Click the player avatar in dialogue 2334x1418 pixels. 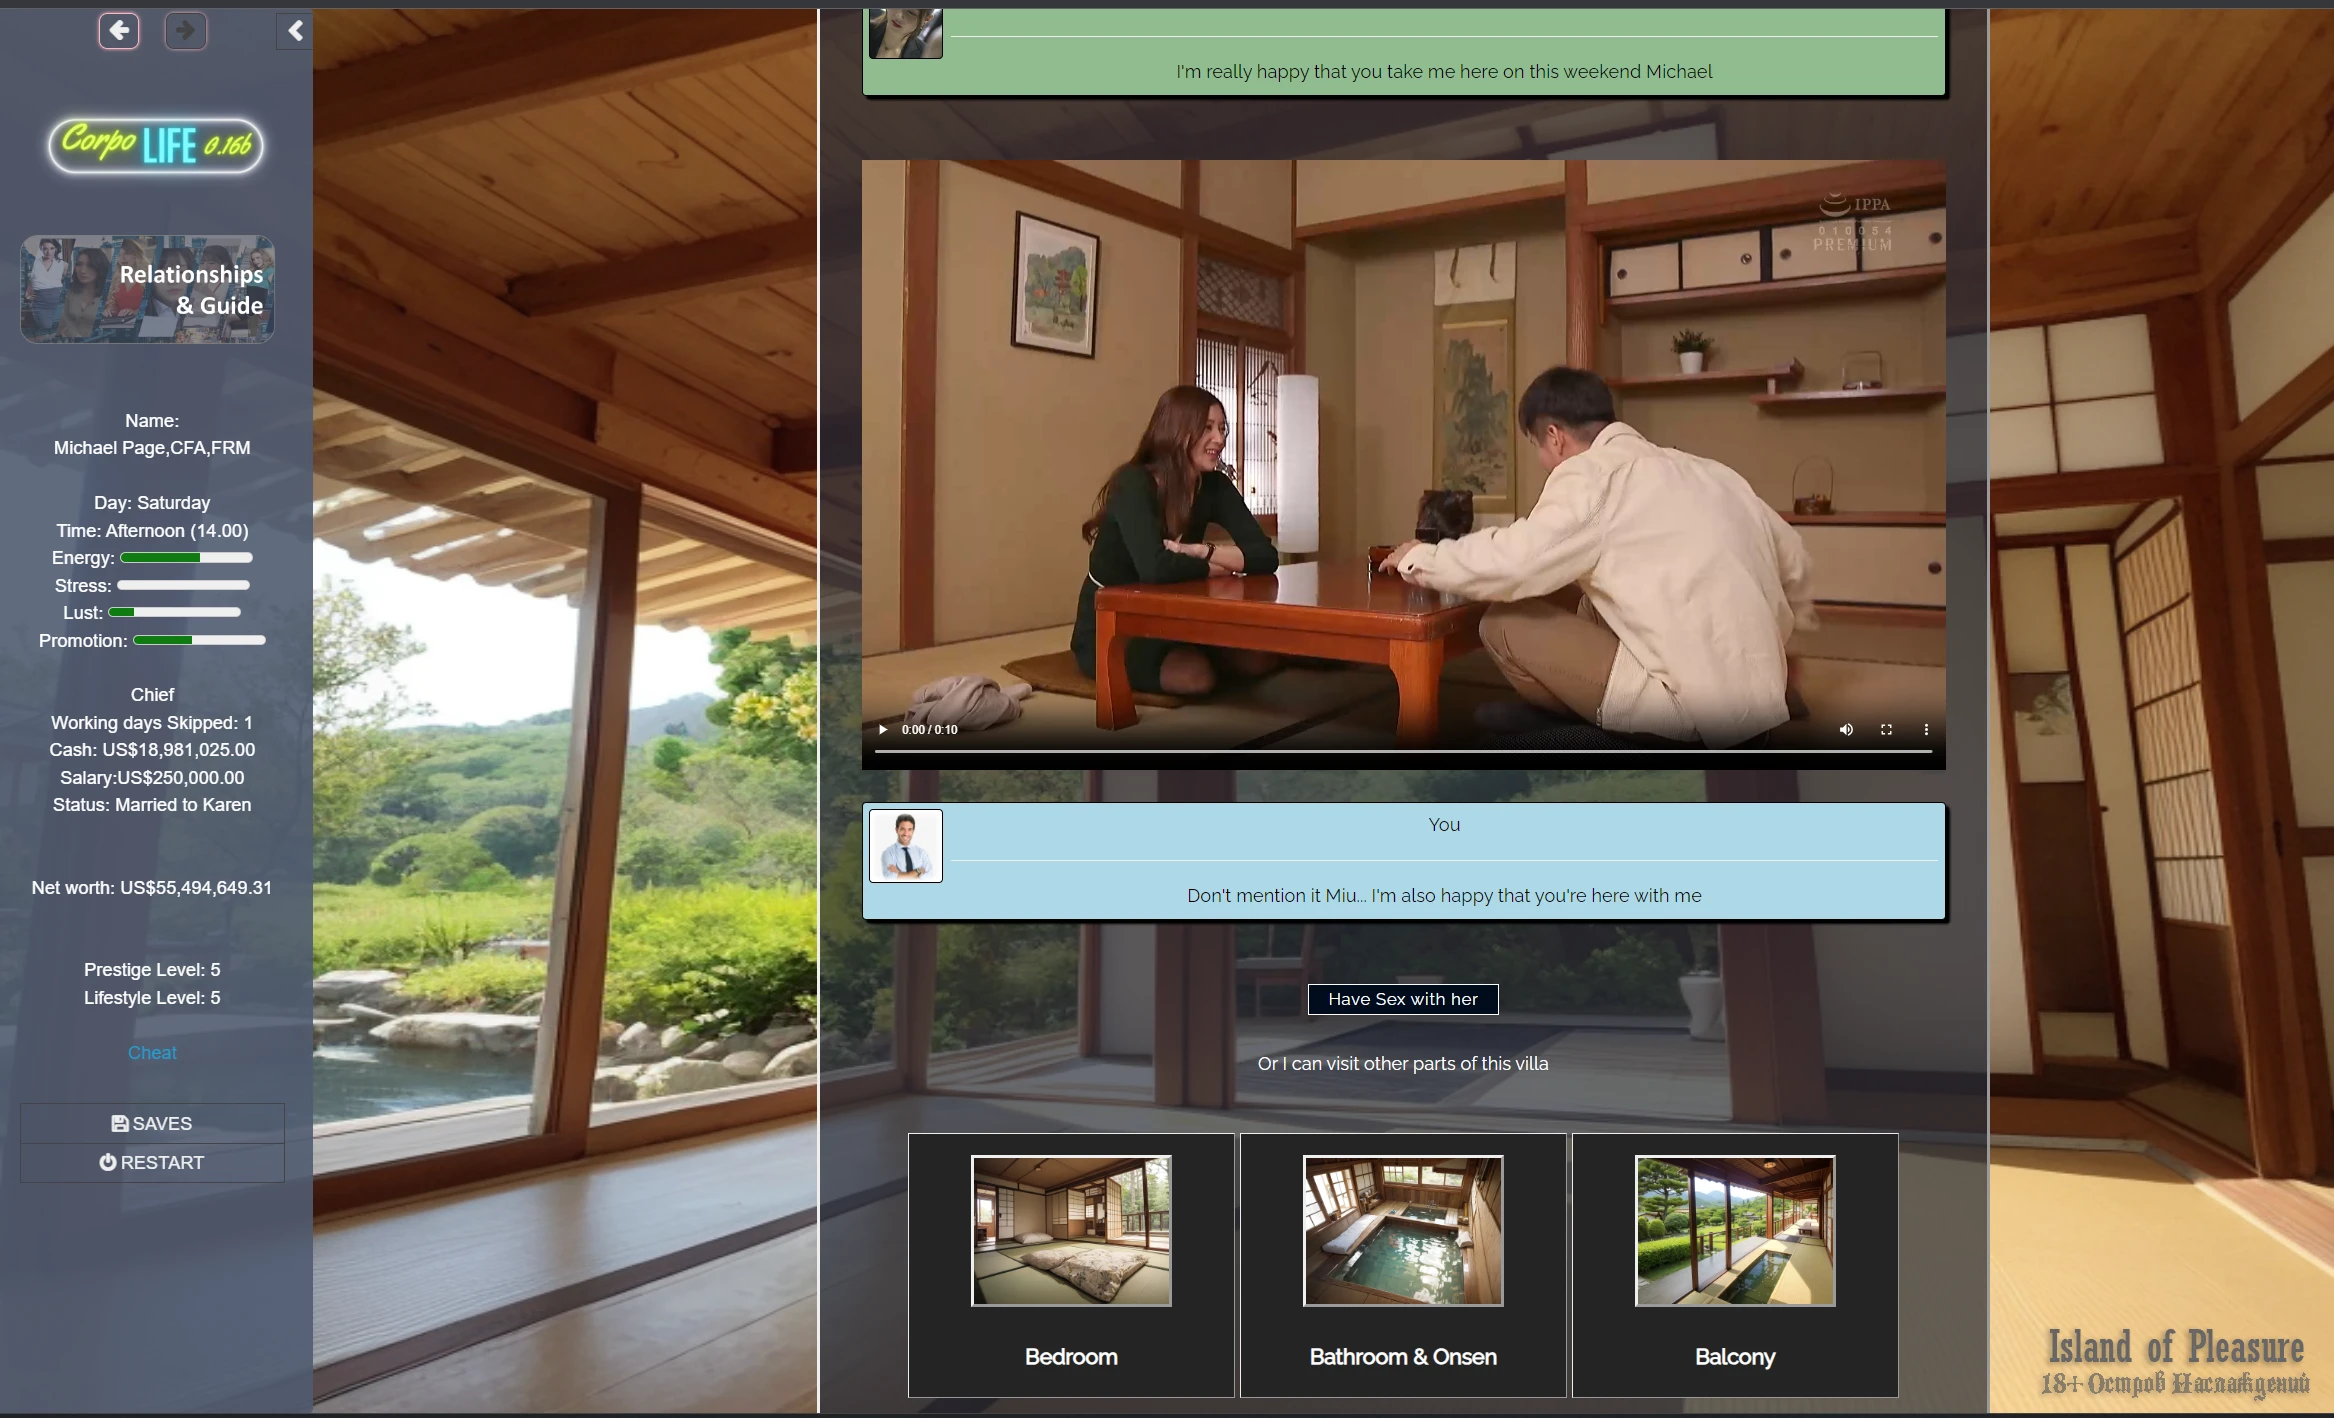pos(905,846)
